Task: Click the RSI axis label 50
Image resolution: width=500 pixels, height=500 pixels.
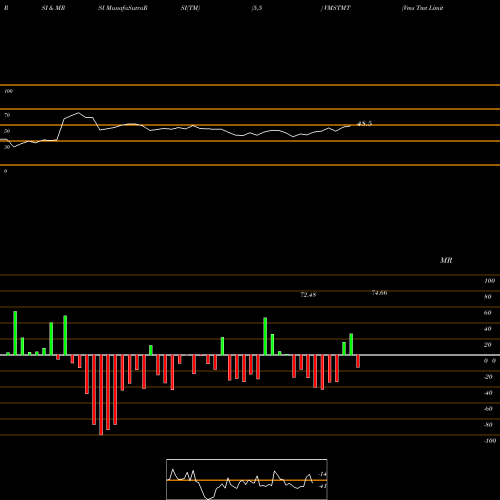Action: click(7, 131)
